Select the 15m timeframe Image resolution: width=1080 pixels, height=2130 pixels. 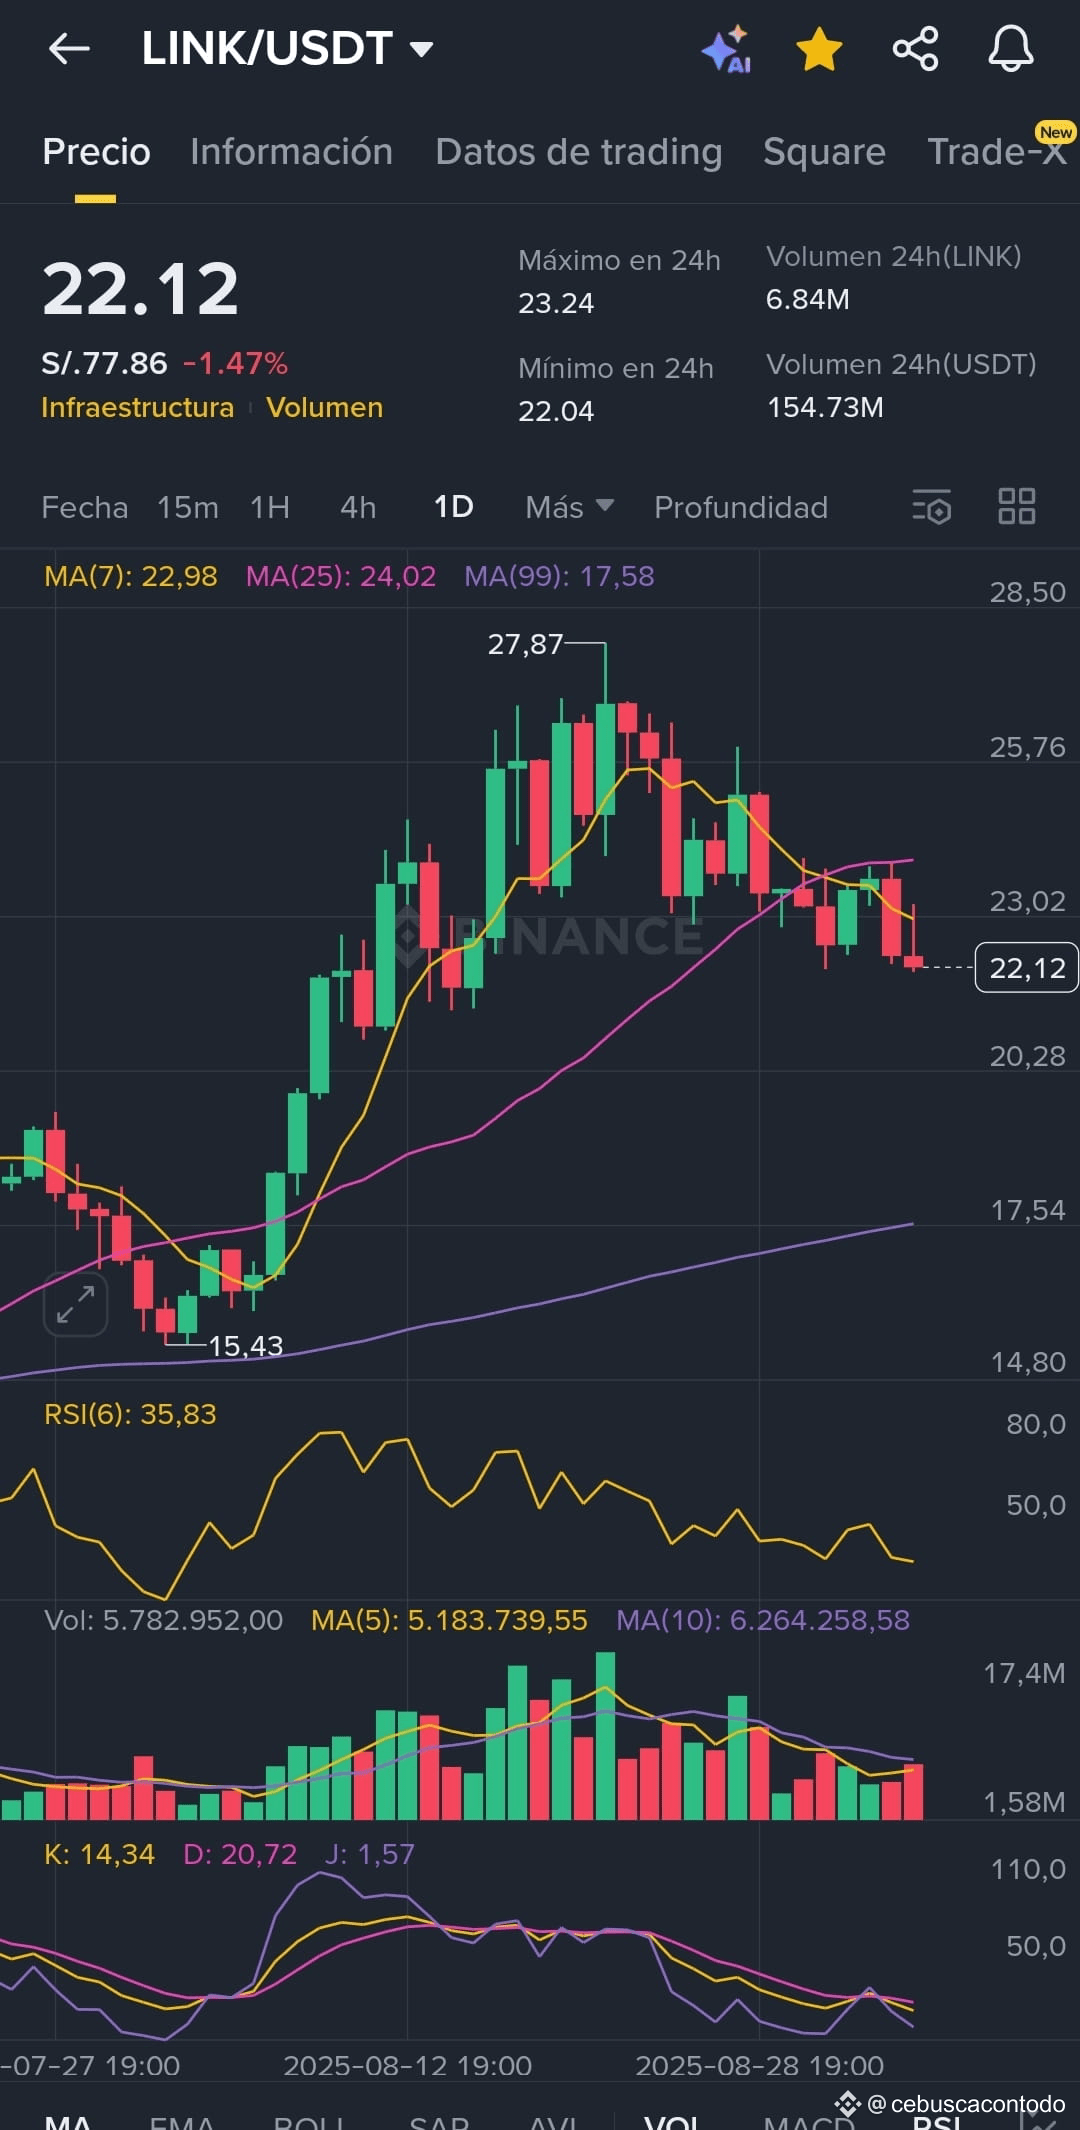click(188, 507)
